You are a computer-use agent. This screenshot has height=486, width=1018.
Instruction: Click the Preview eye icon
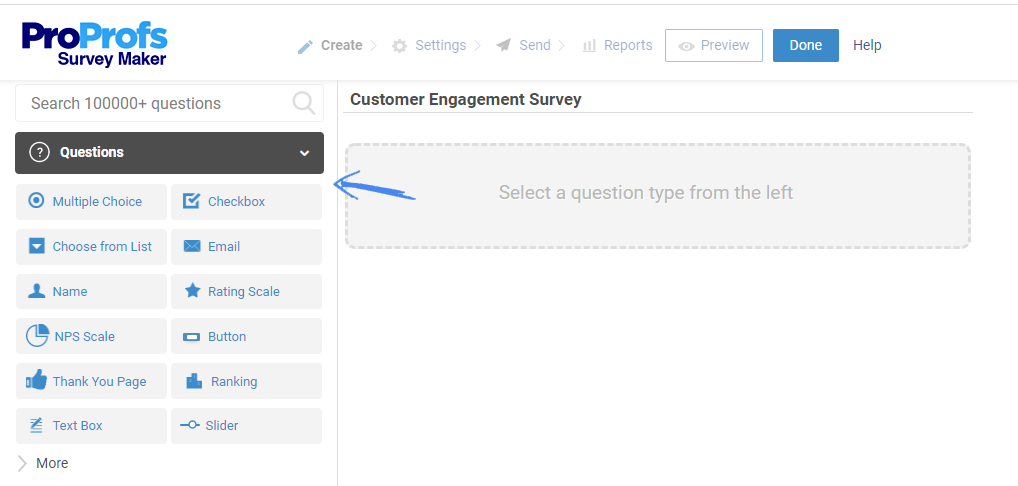click(686, 46)
